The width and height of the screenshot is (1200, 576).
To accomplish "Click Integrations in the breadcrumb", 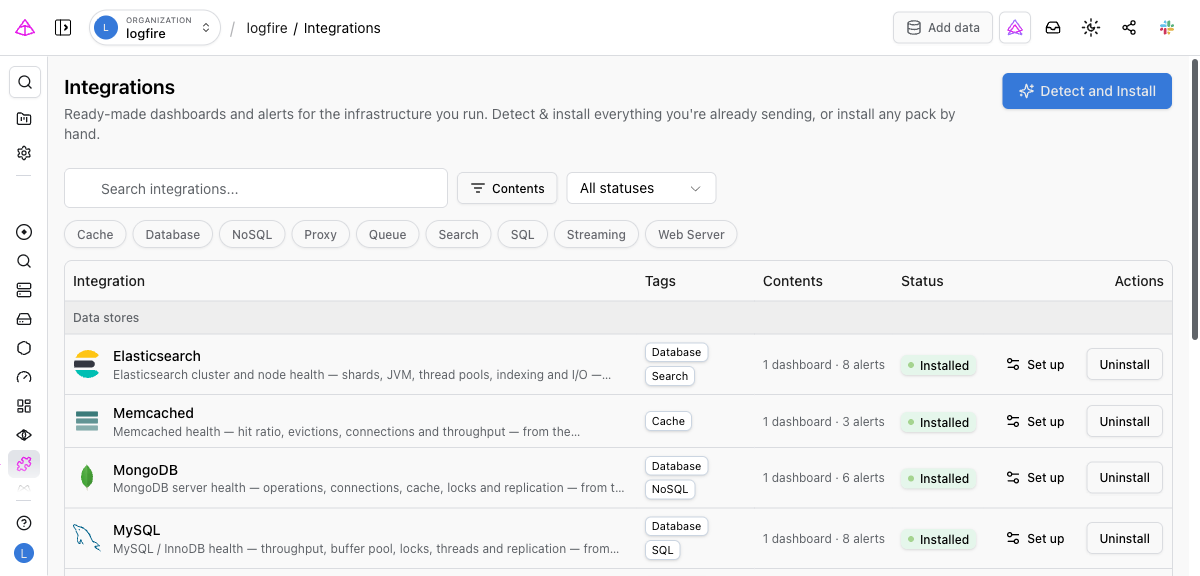I will point(342,28).
